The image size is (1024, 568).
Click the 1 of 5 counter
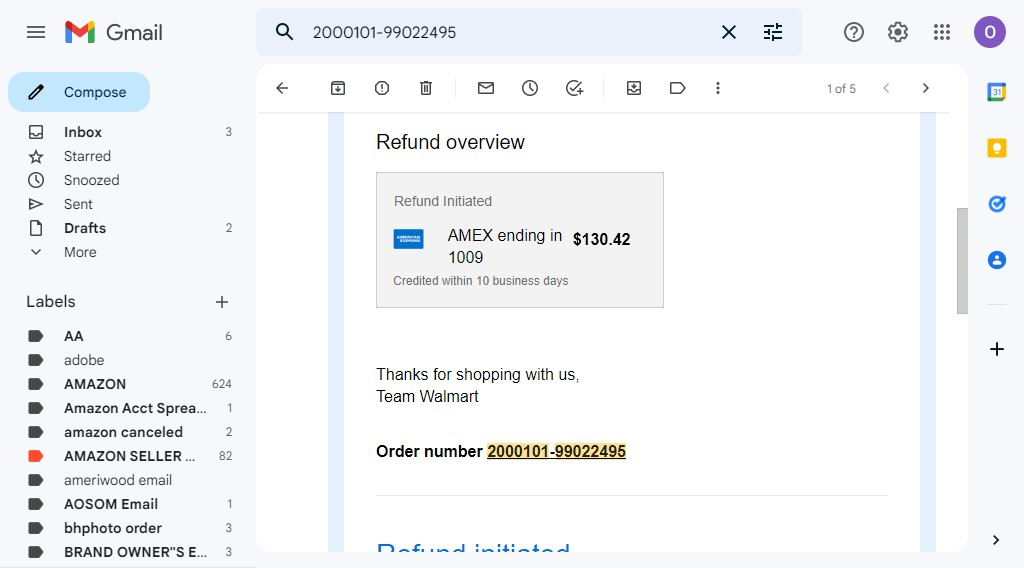click(x=841, y=89)
